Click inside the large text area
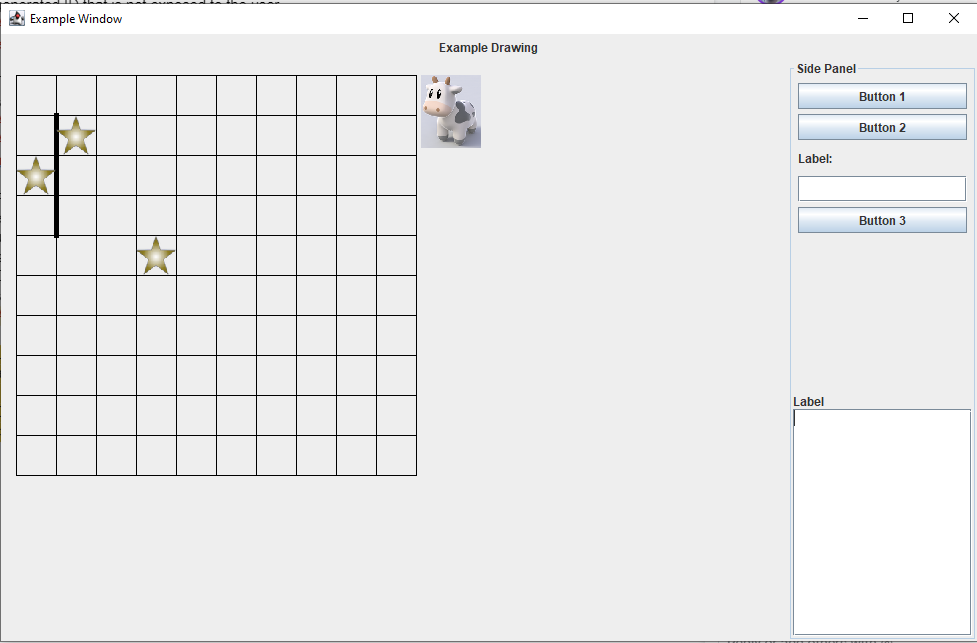The width and height of the screenshot is (977, 643). (881, 520)
